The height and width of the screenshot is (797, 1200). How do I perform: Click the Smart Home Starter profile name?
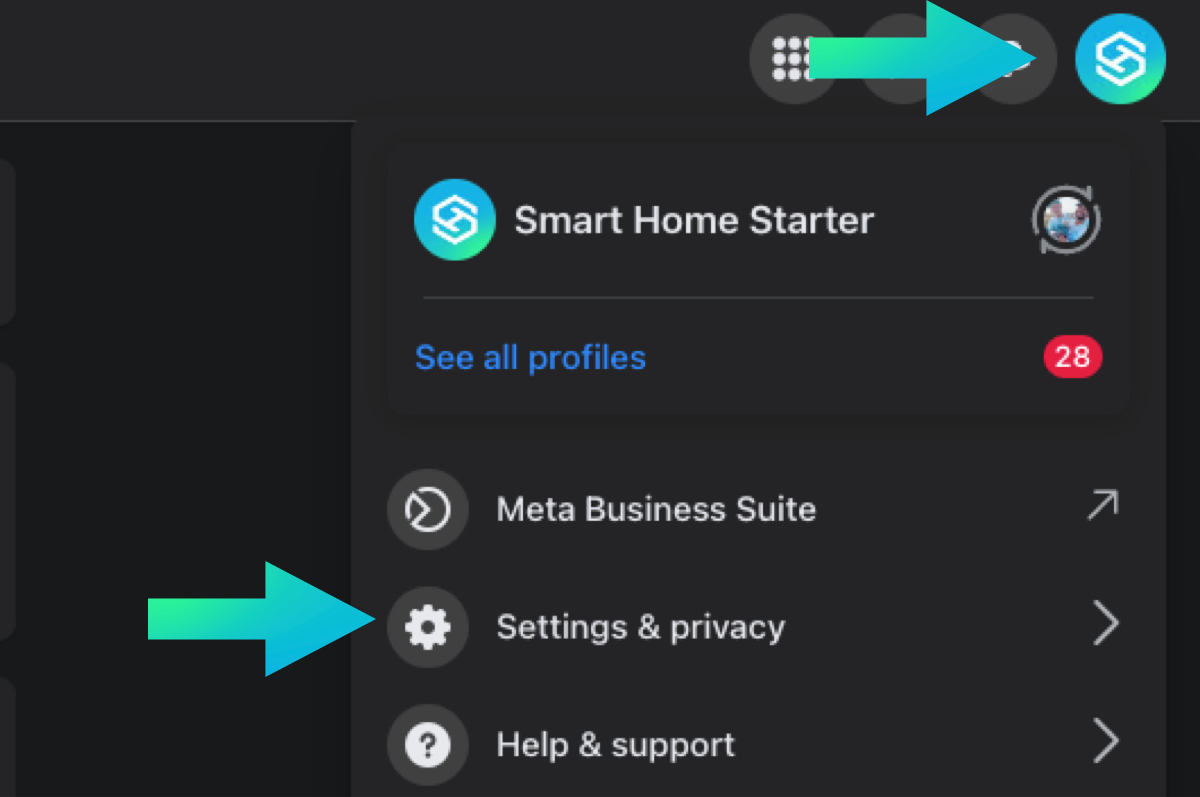(x=694, y=220)
